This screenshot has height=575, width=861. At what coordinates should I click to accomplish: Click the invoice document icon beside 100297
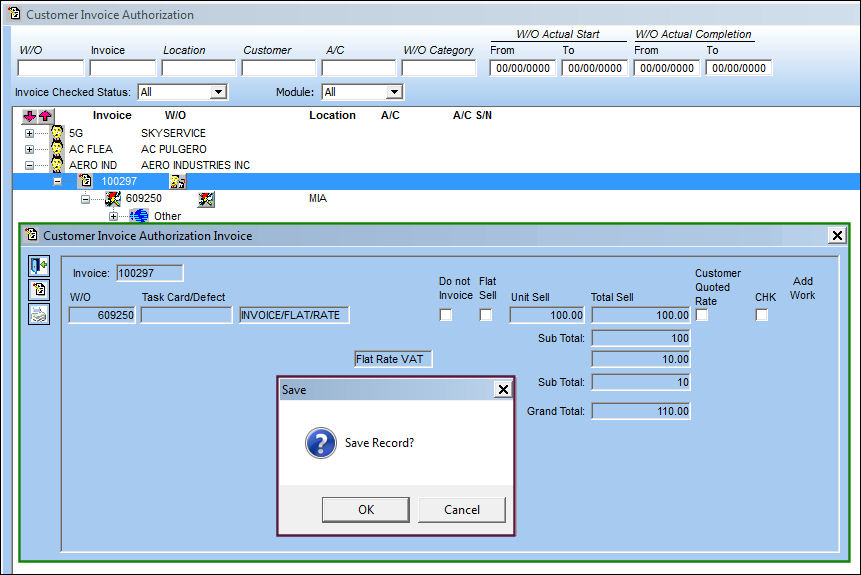tap(85, 181)
